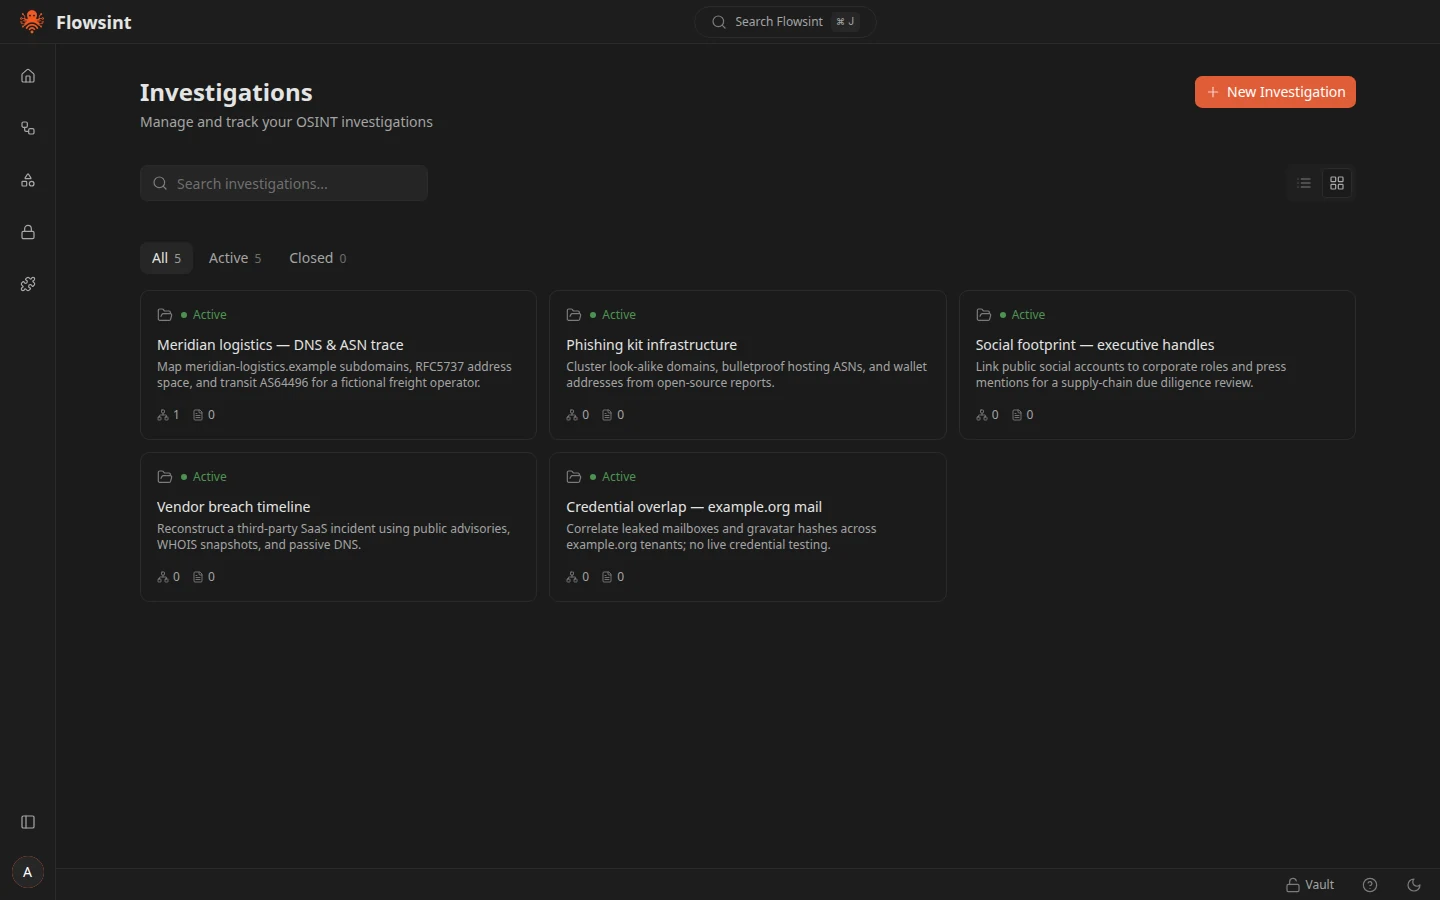1440x900 pixels.
Task: Click sketch count icon on Meridian card
Action: 163,415
